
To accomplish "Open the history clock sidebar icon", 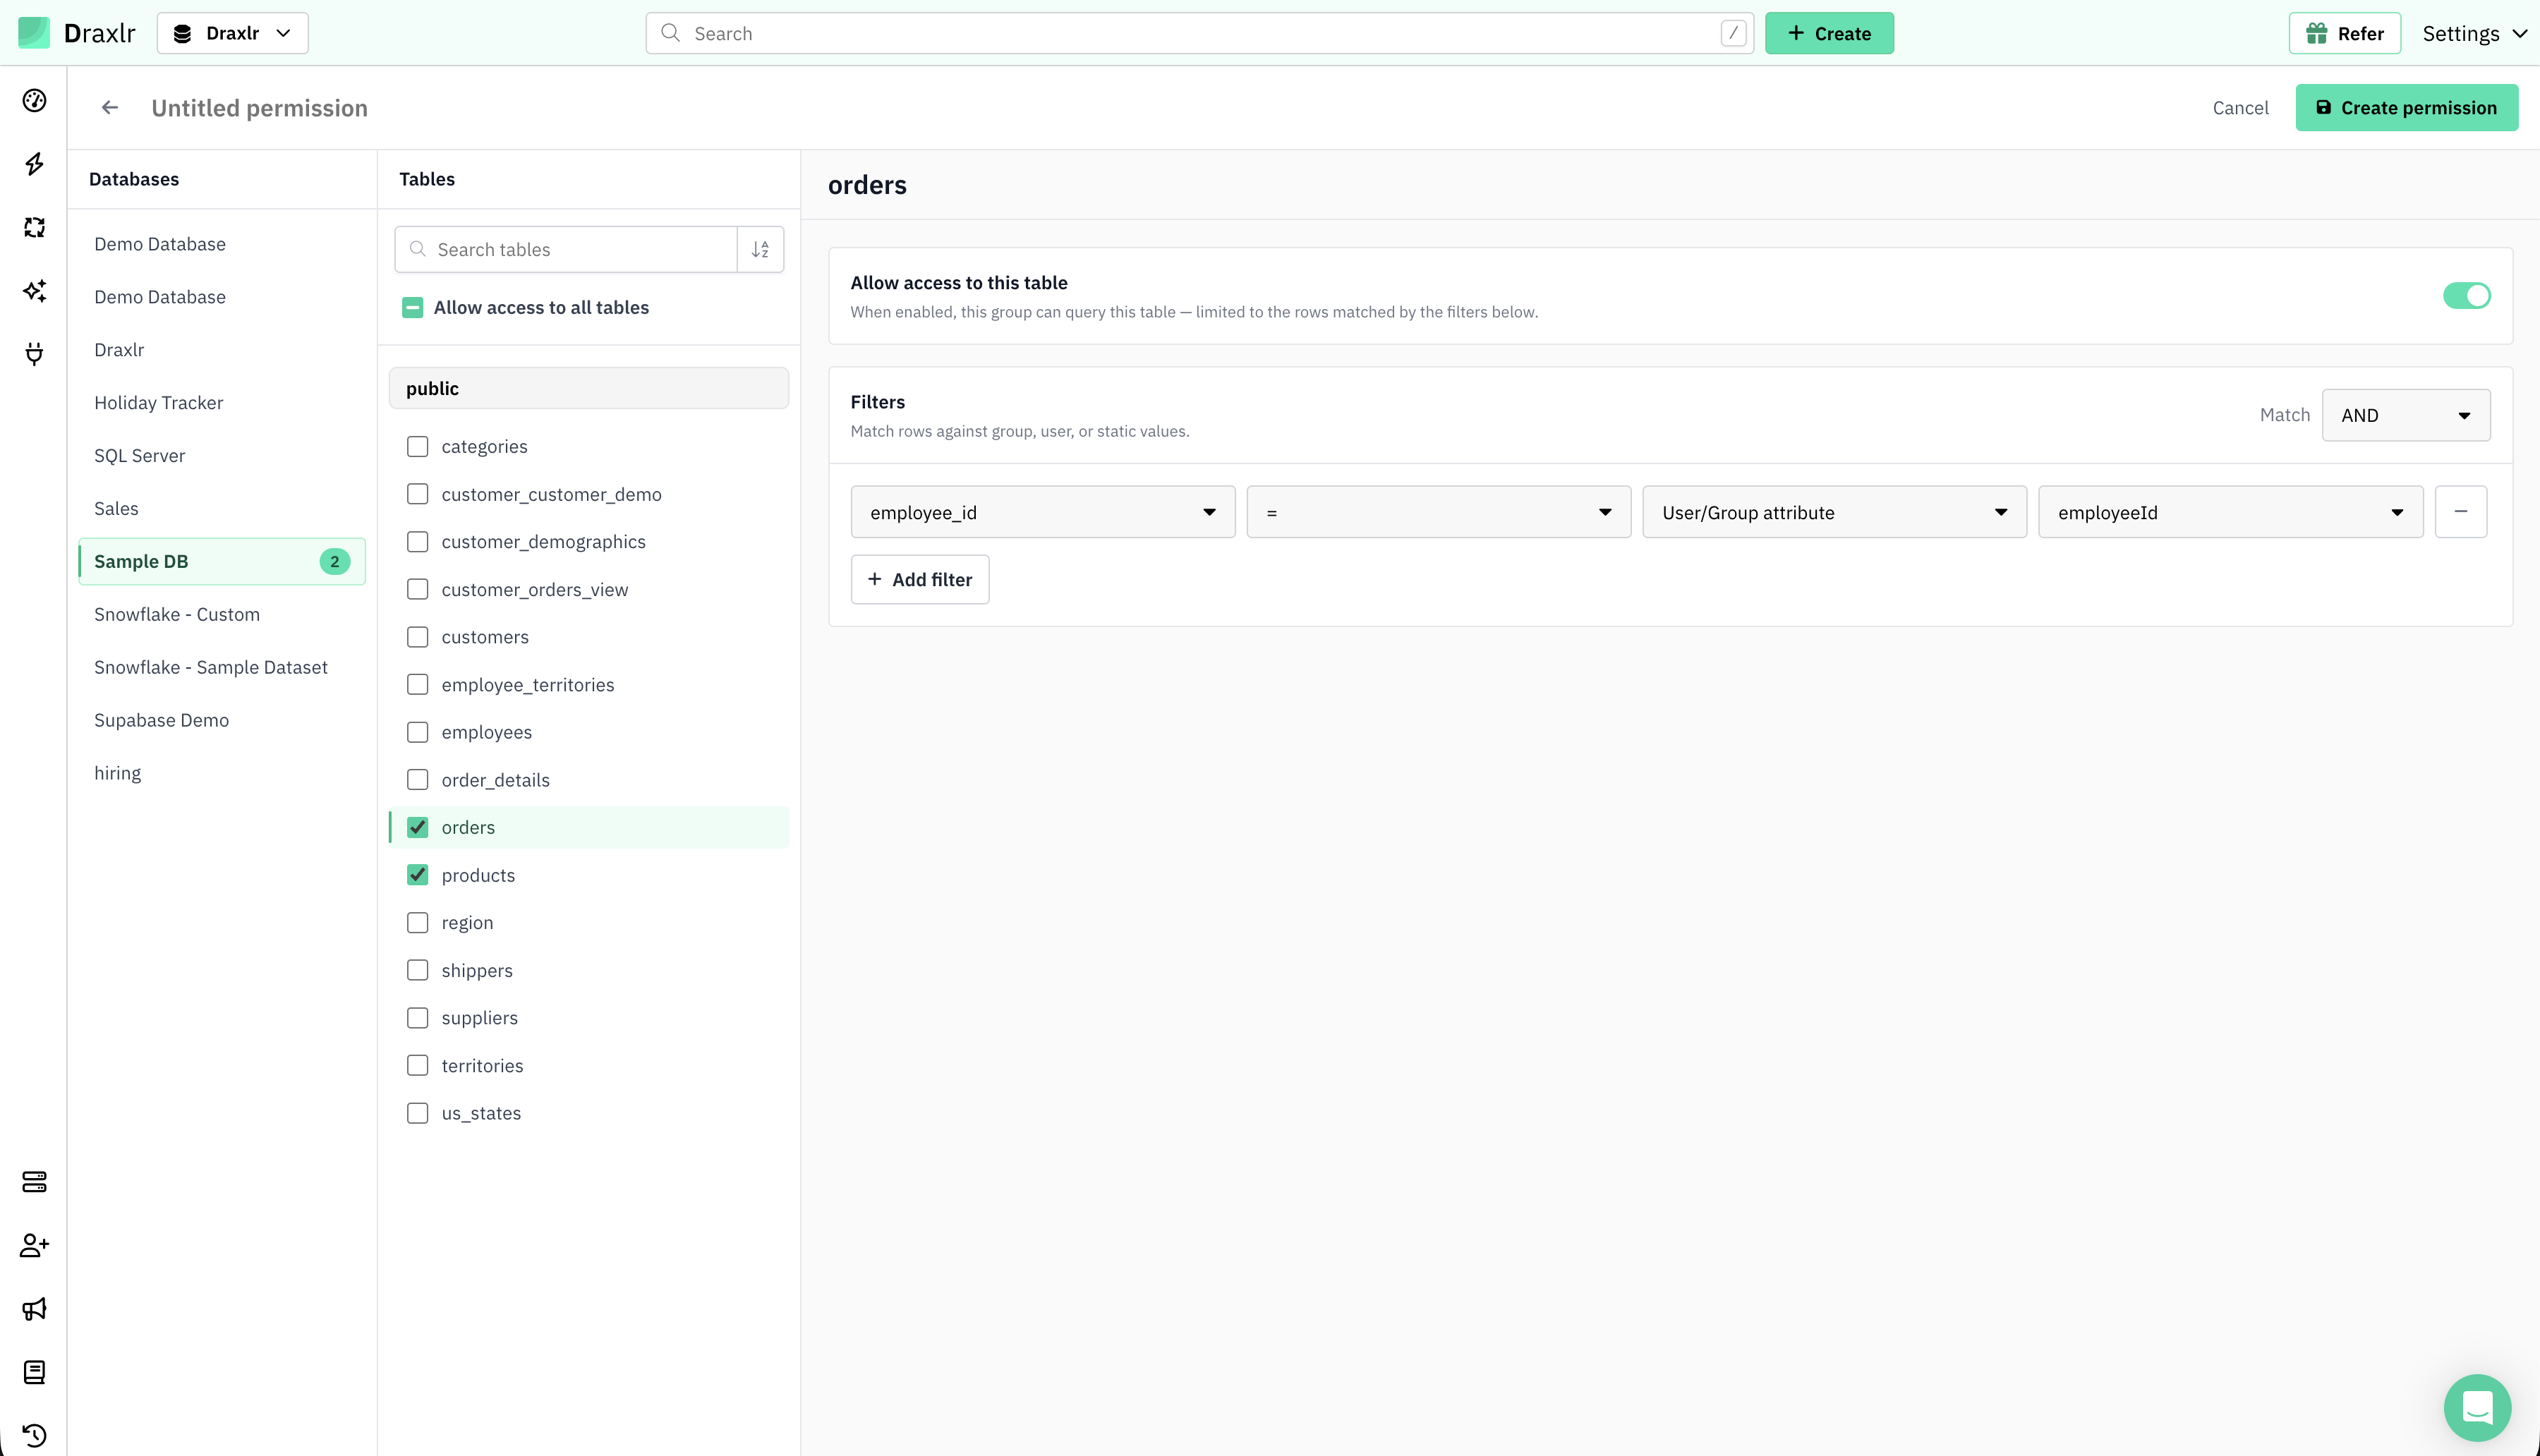I will pos(34,1436).
